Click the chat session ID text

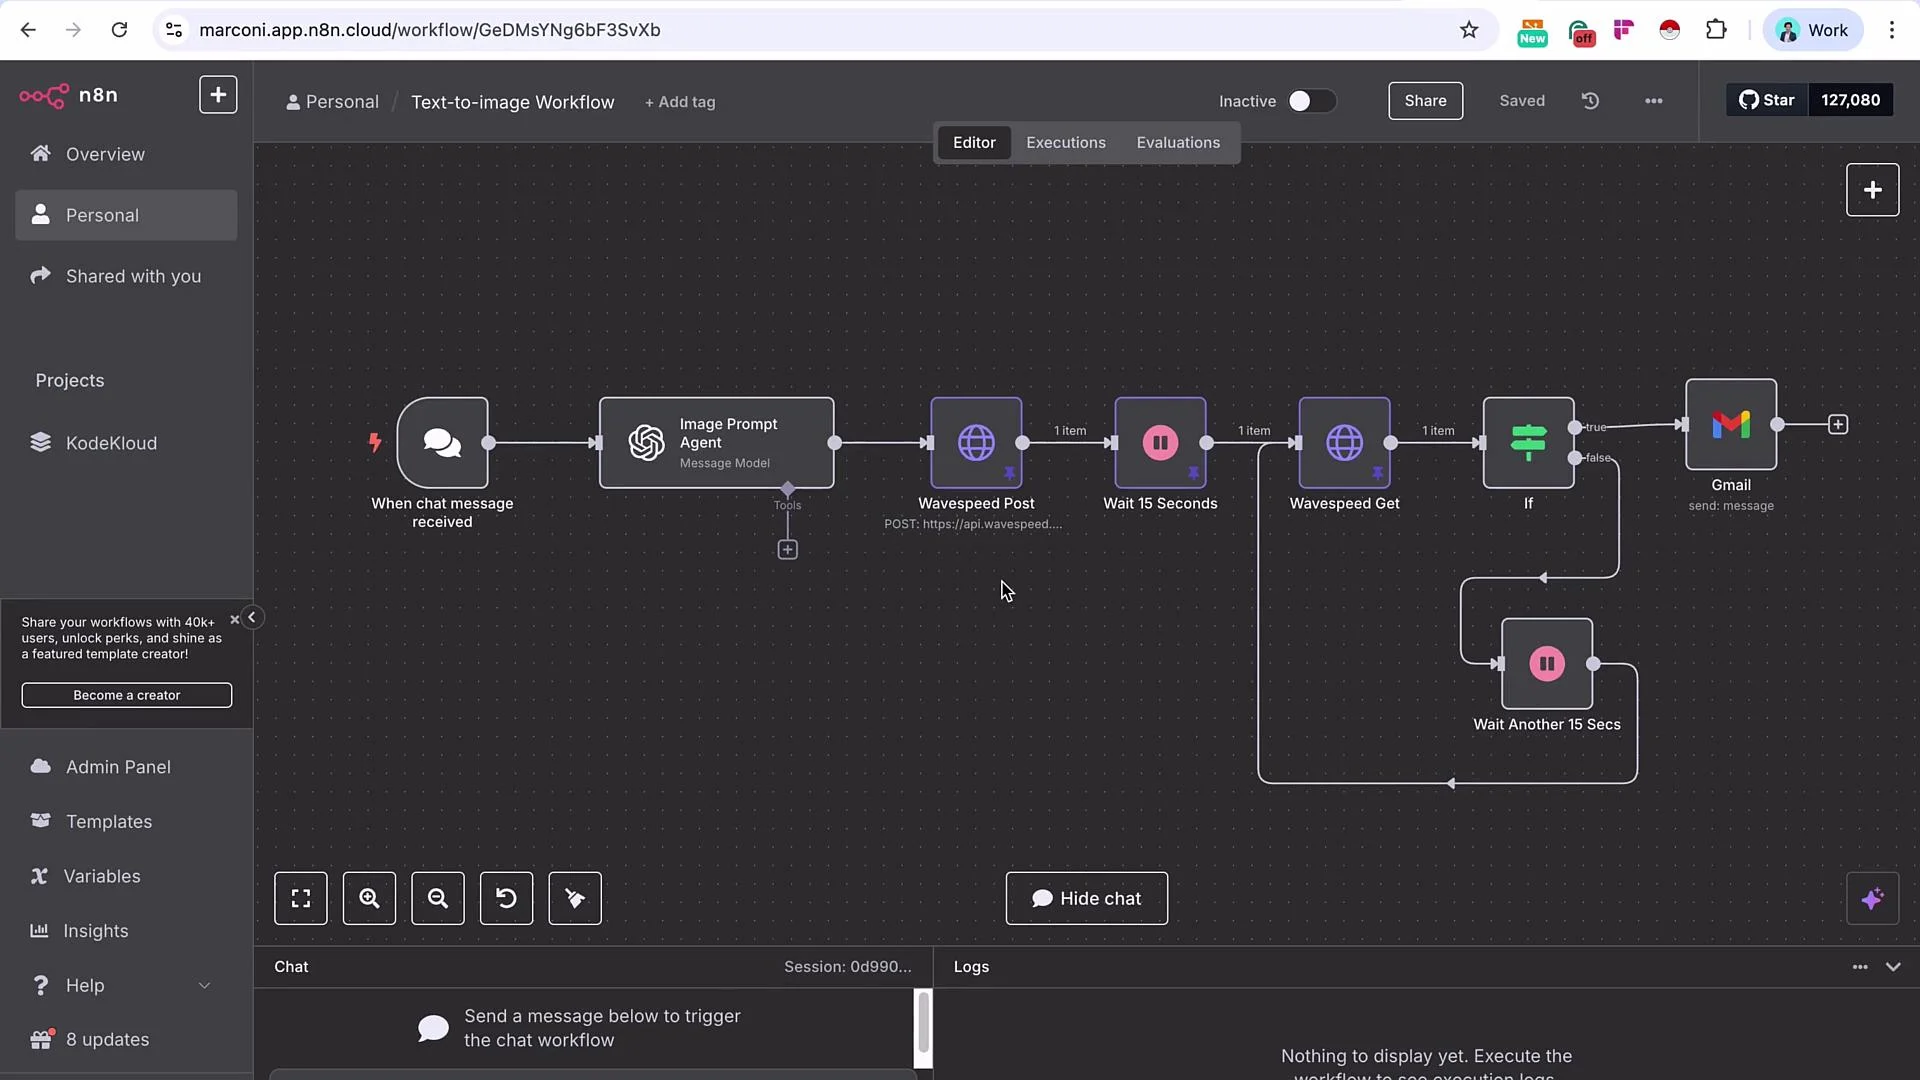(x=847, y=967)
